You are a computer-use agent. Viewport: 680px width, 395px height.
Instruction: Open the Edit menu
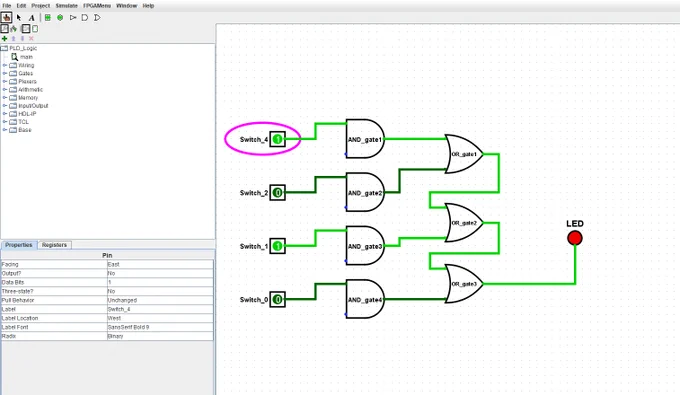(21, 6)
